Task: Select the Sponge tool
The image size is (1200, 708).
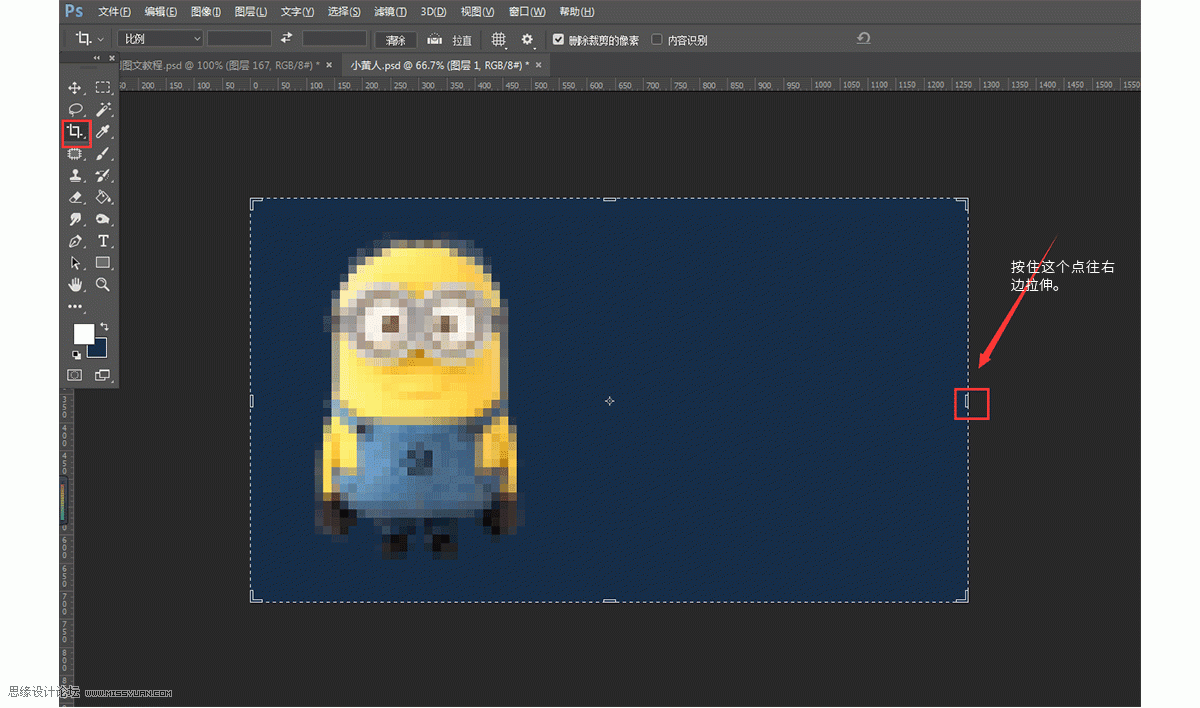Action: click(103, 220)
